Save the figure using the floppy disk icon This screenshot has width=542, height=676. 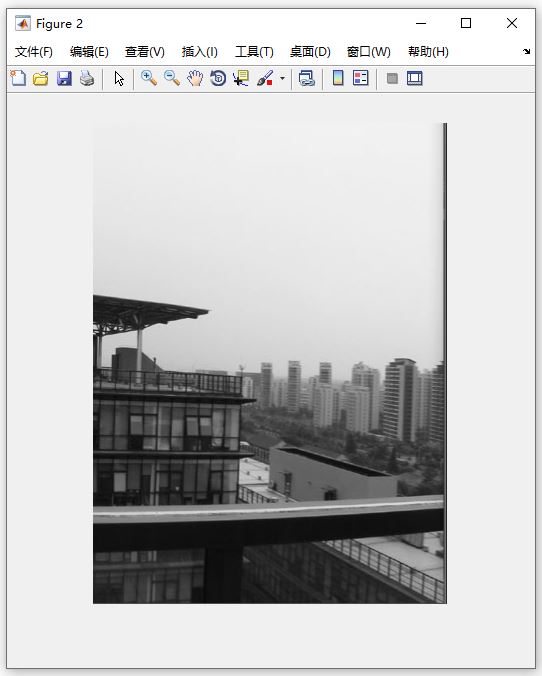(64, 78)
